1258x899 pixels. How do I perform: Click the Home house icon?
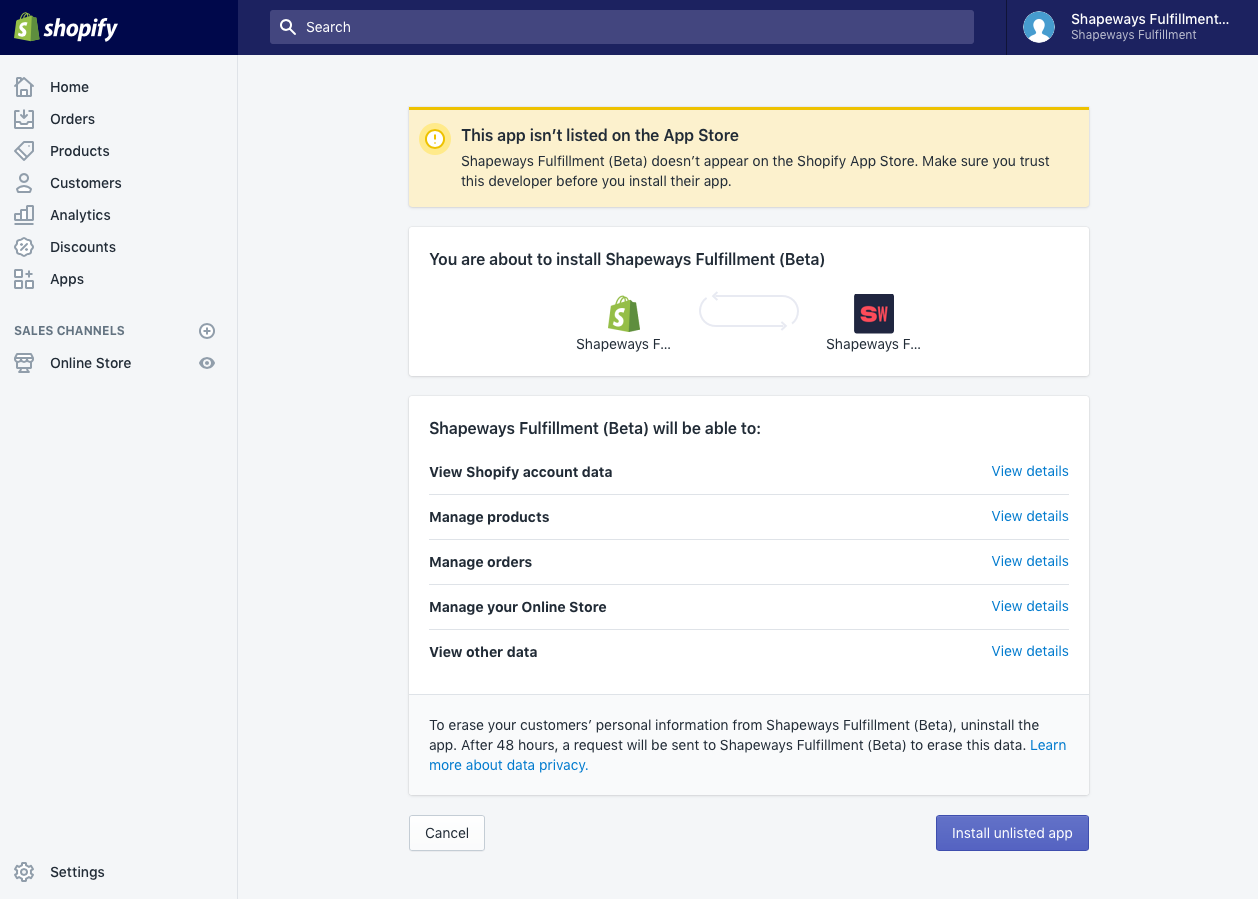click(24, 87)
